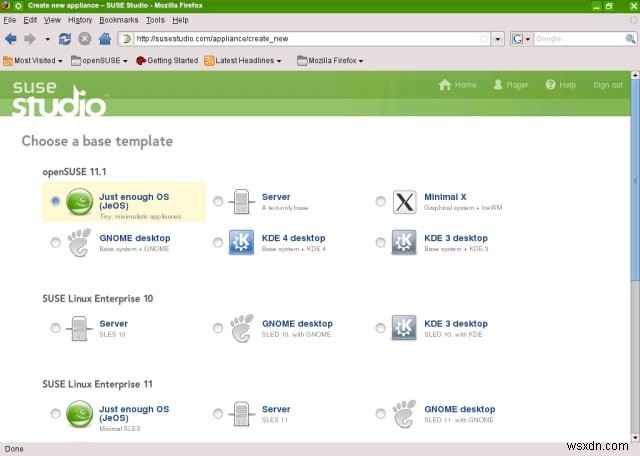Click the Minimal X icon
This screenshot has width=640, height=456.
tap(404, 202)
